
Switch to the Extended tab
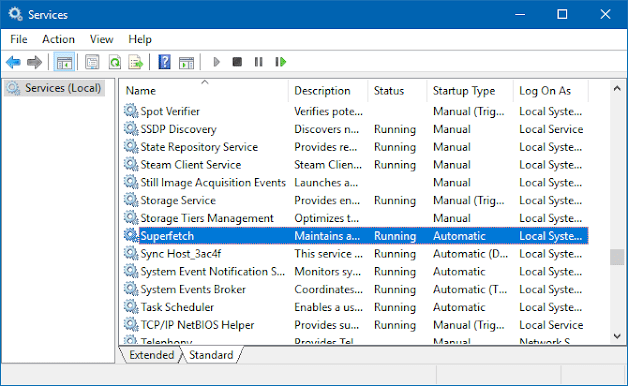(x=151, y=355)
